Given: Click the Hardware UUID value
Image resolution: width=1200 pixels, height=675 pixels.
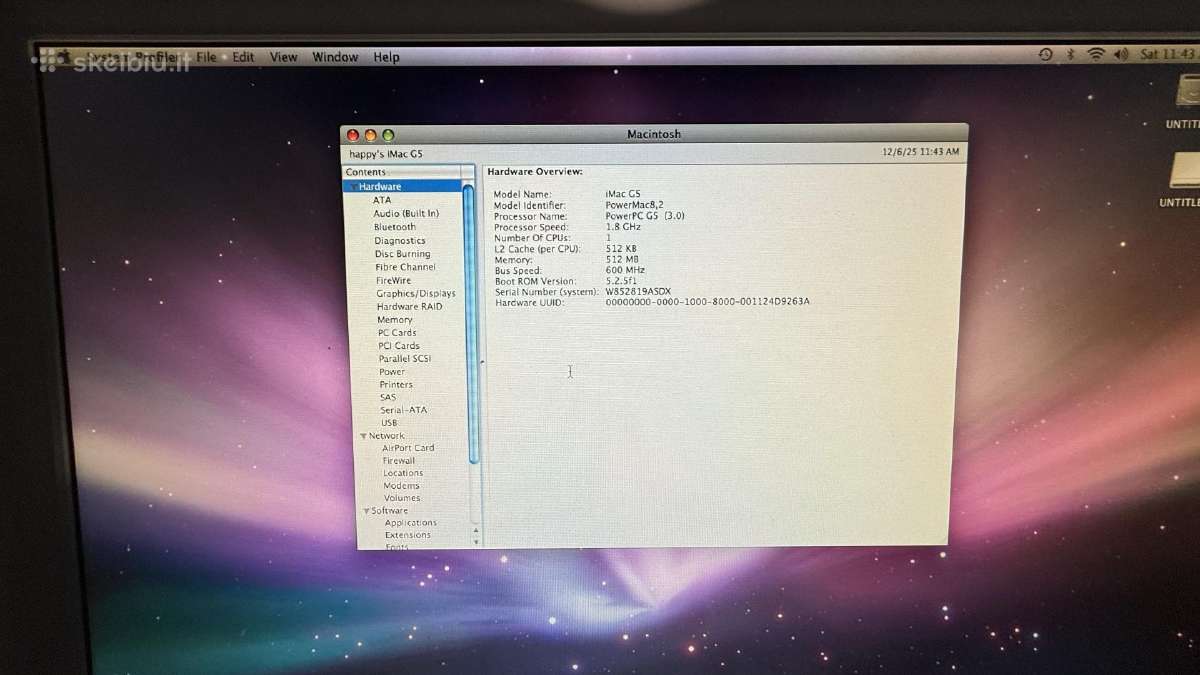Looking at the screenshot, I should coord(707,302).
